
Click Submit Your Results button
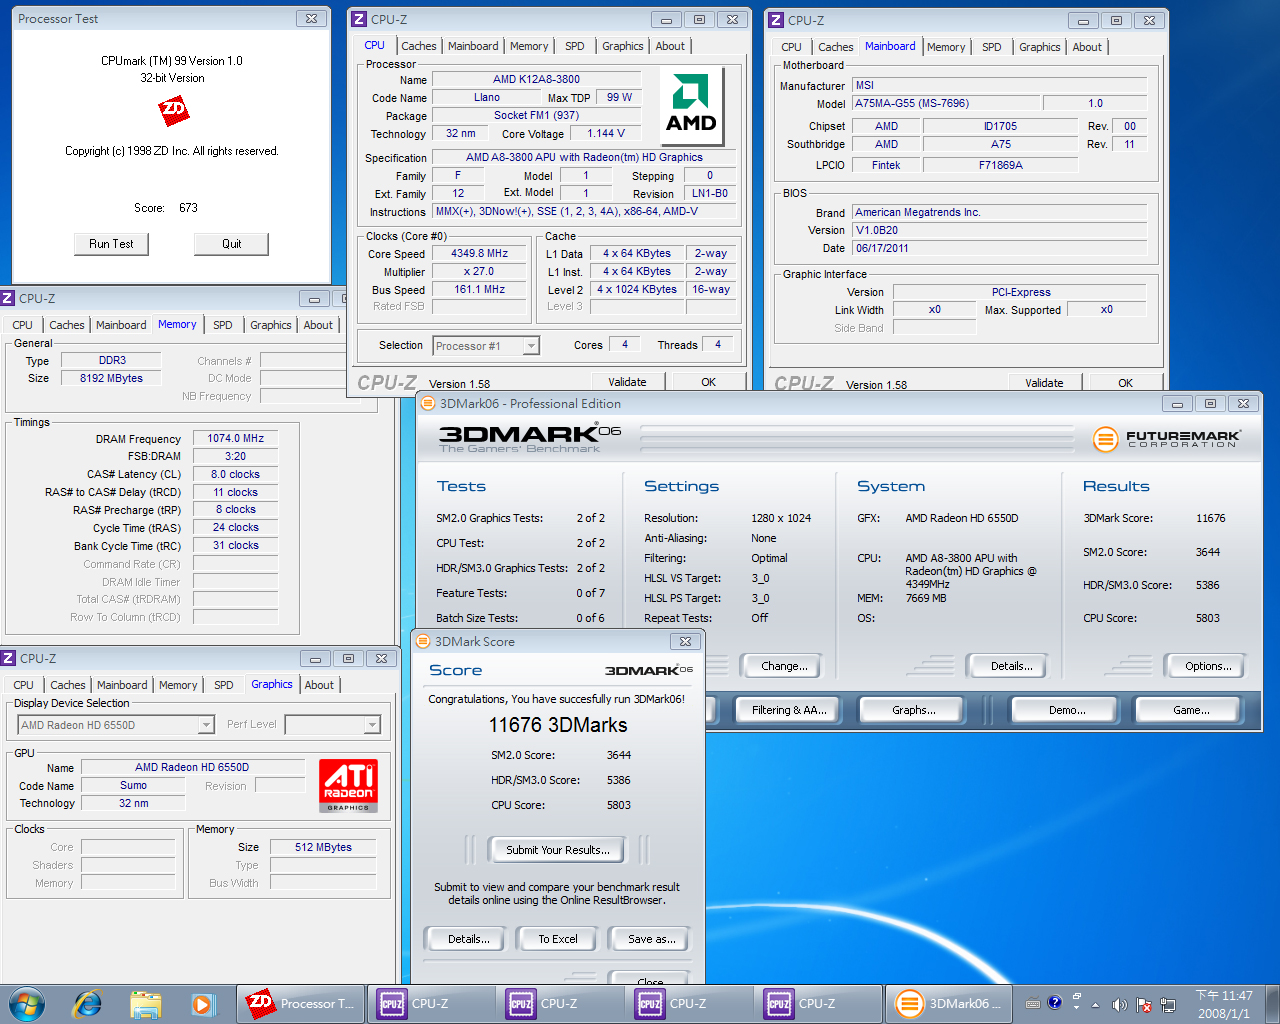click(x=557, y=850)
